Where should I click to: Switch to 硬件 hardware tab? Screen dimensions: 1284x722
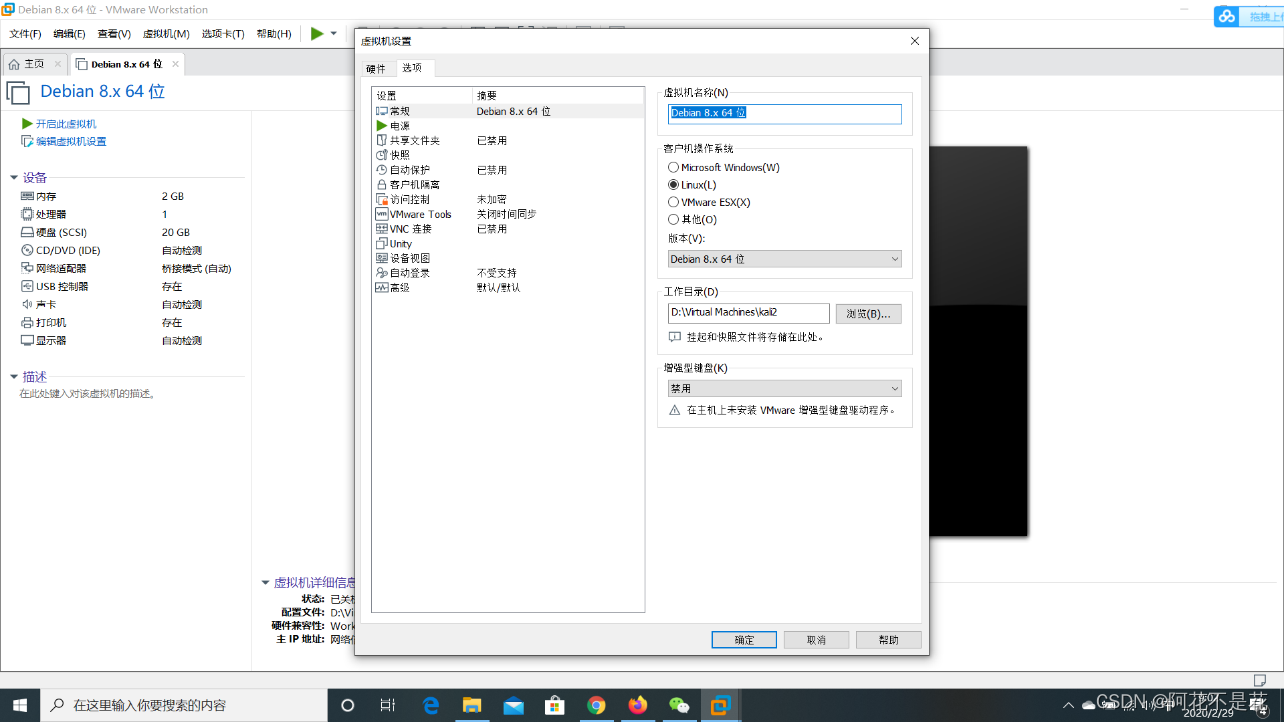(376, 68)
